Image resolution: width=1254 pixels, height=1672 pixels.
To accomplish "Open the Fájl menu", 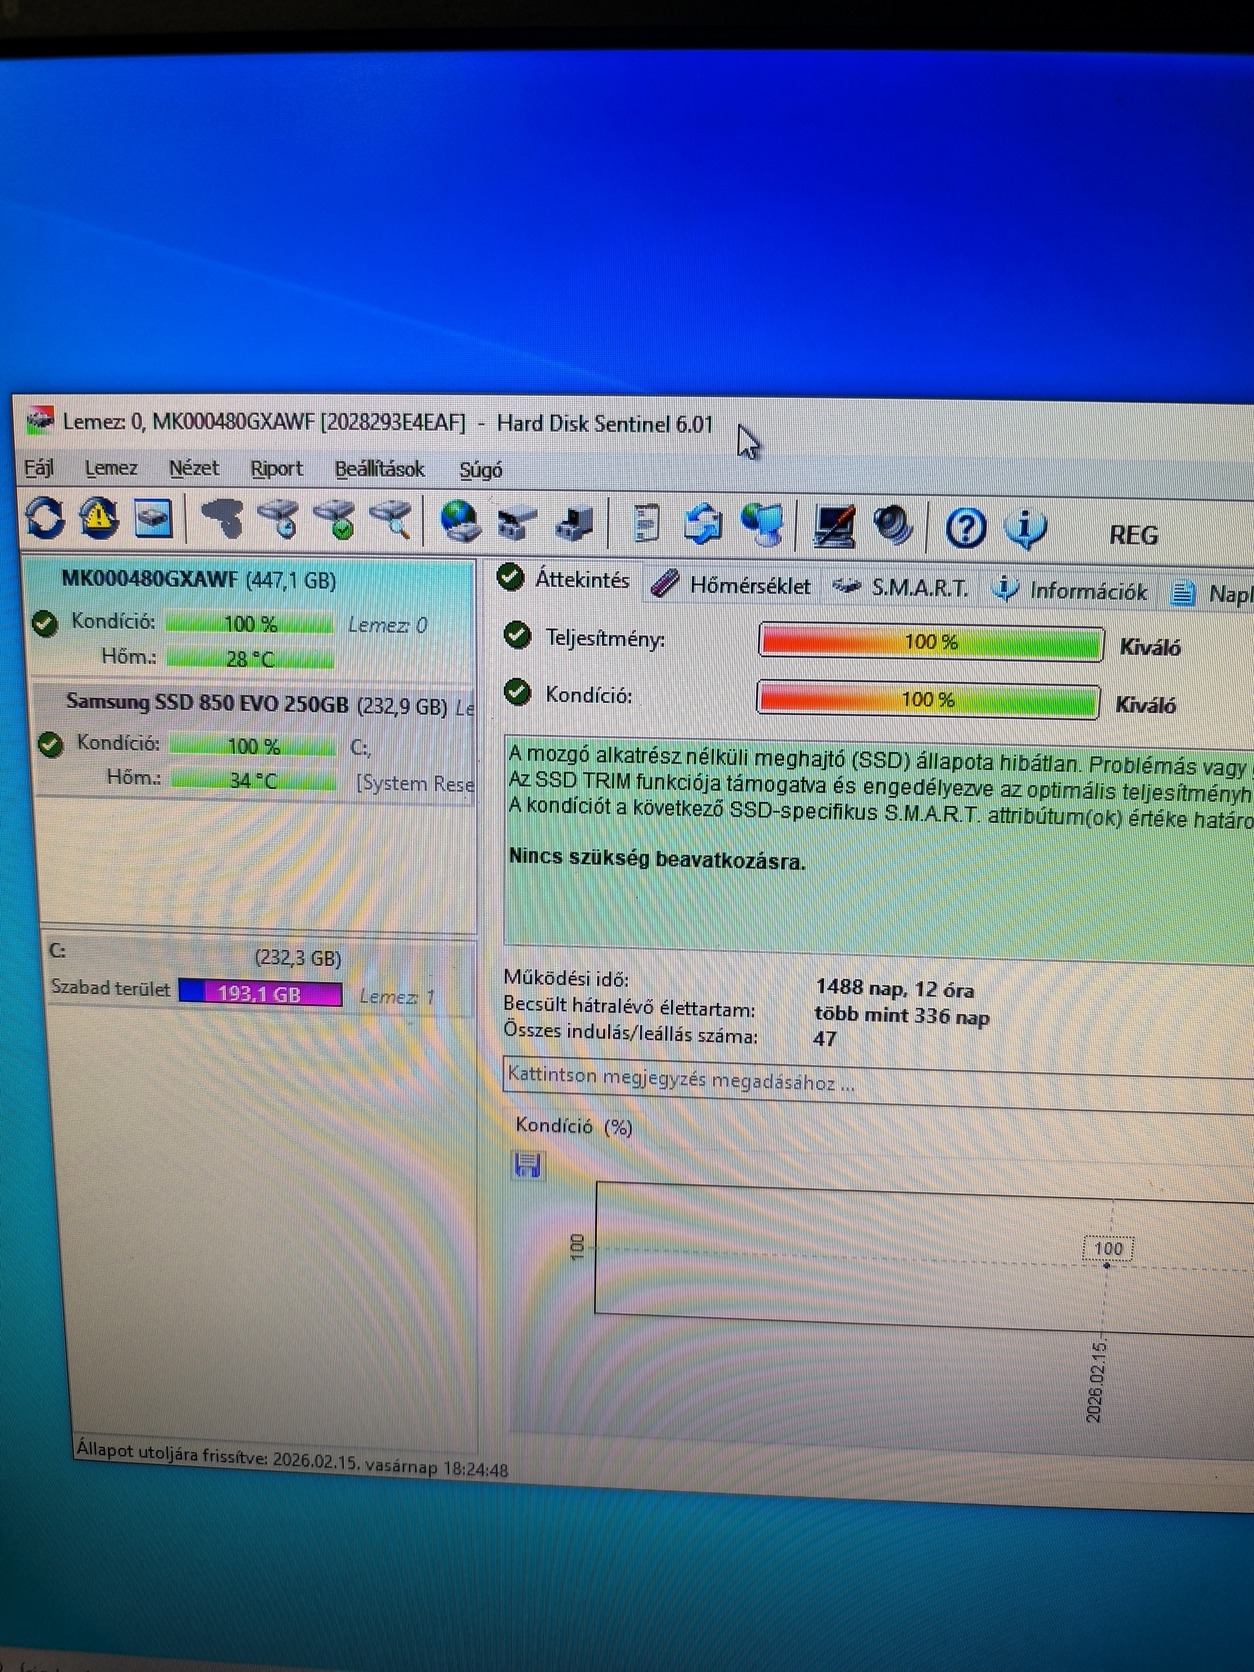I will [x=39, y=468].
